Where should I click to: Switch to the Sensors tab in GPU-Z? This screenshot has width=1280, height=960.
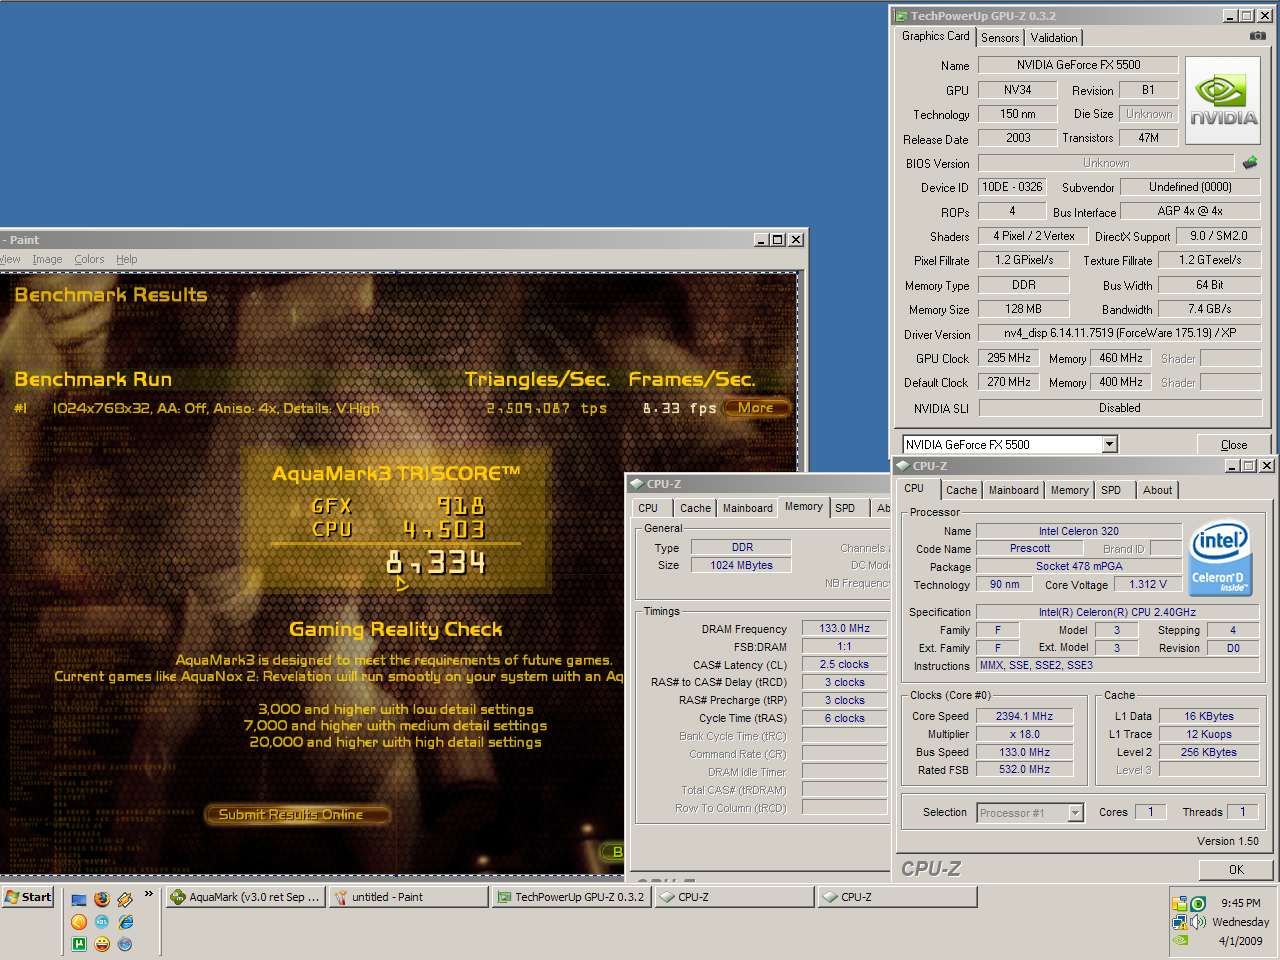(1000, 38)
